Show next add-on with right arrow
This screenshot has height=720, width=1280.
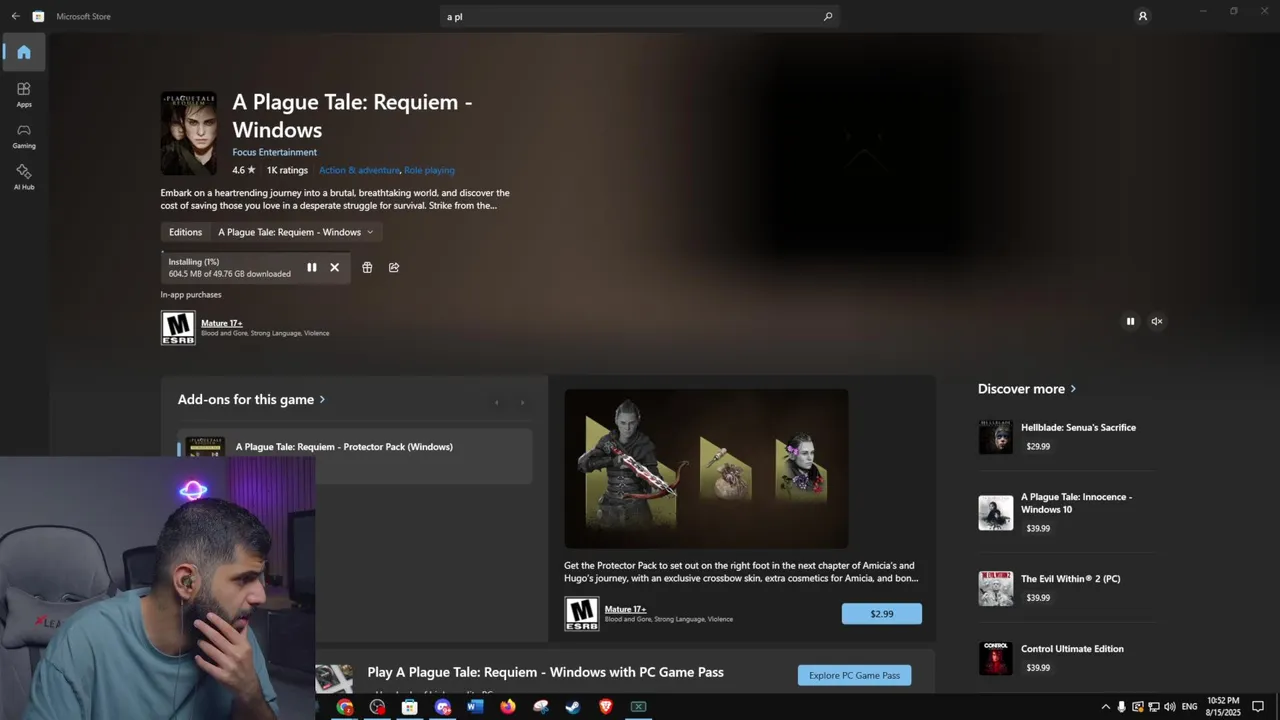click(x=522, y=402)
